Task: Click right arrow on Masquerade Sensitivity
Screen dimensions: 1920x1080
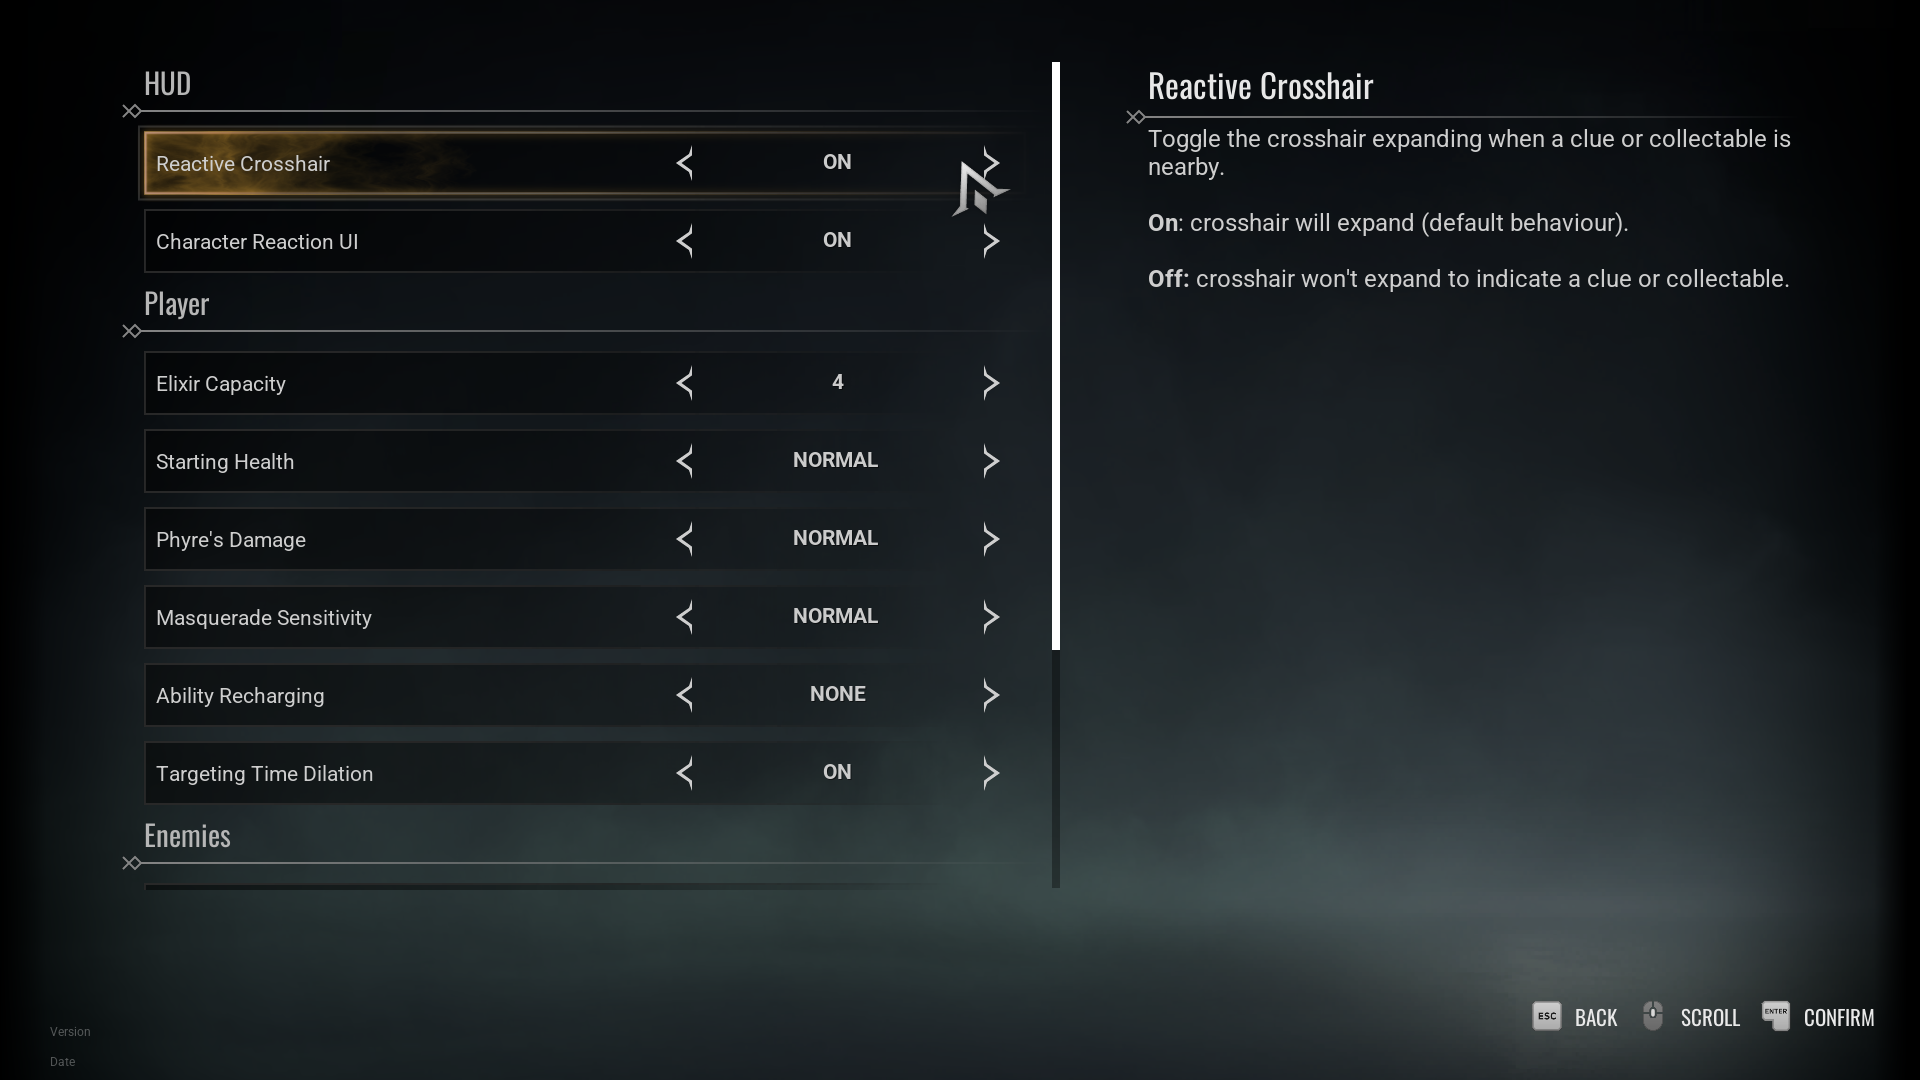Action: (990, 617)
